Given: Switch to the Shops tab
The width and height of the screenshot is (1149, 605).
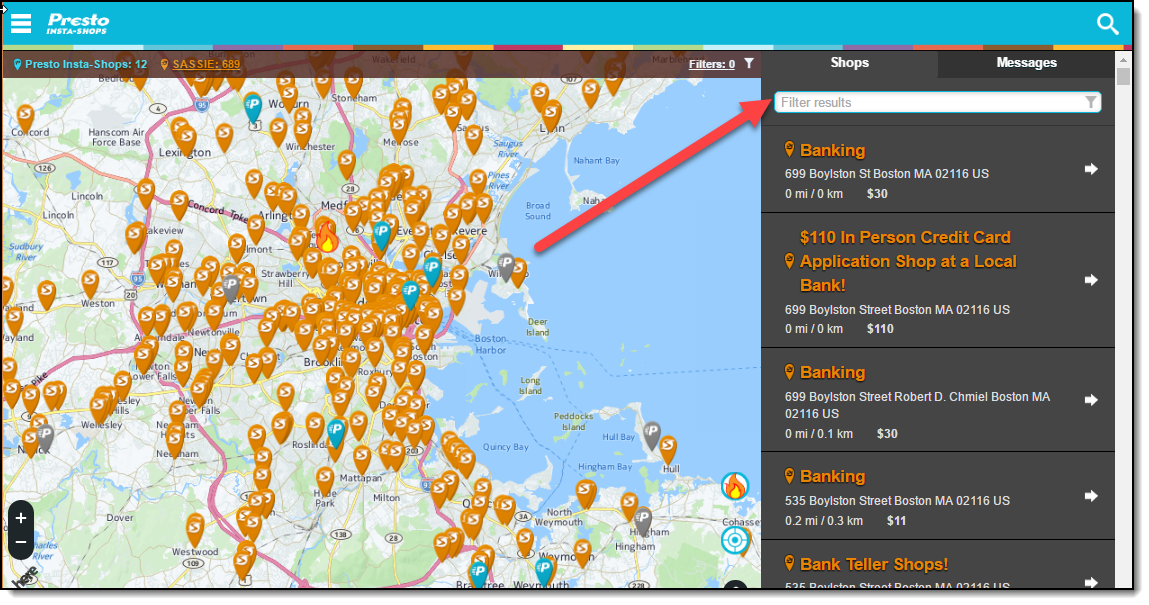Looking at the screenshot, I should point(849,63).
